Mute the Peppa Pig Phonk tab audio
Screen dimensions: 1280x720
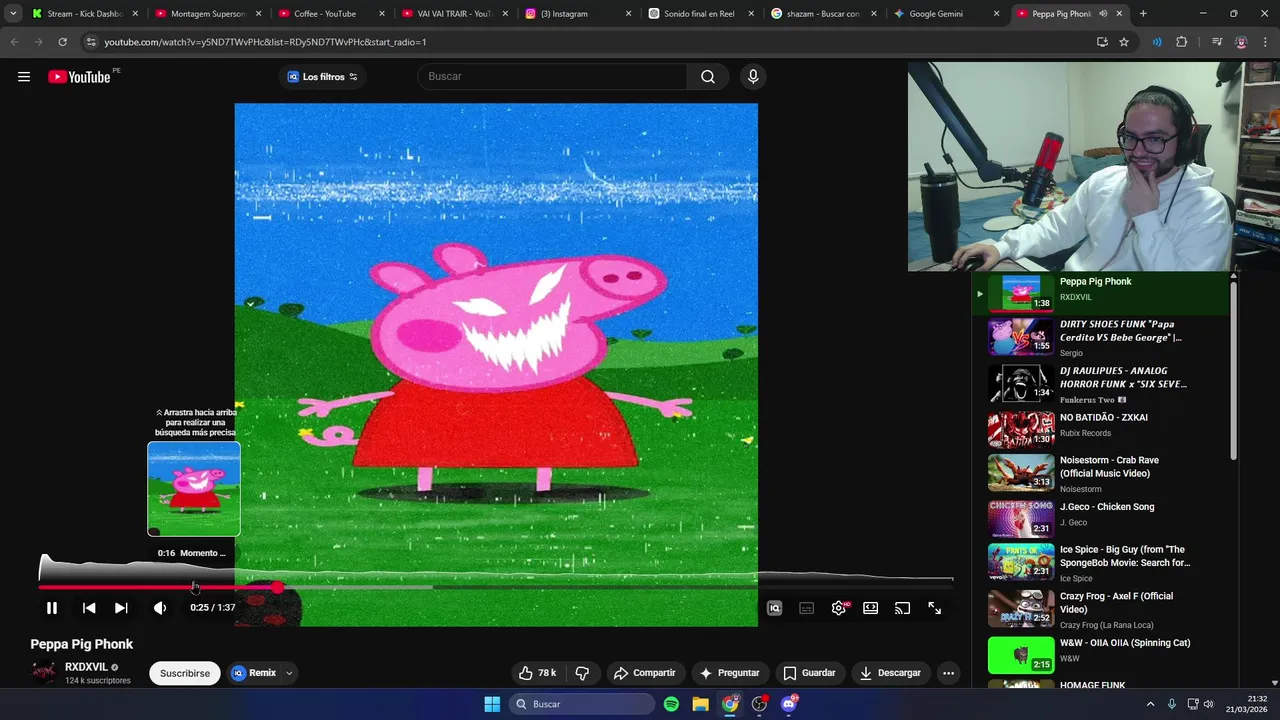tap(1103, 14)
